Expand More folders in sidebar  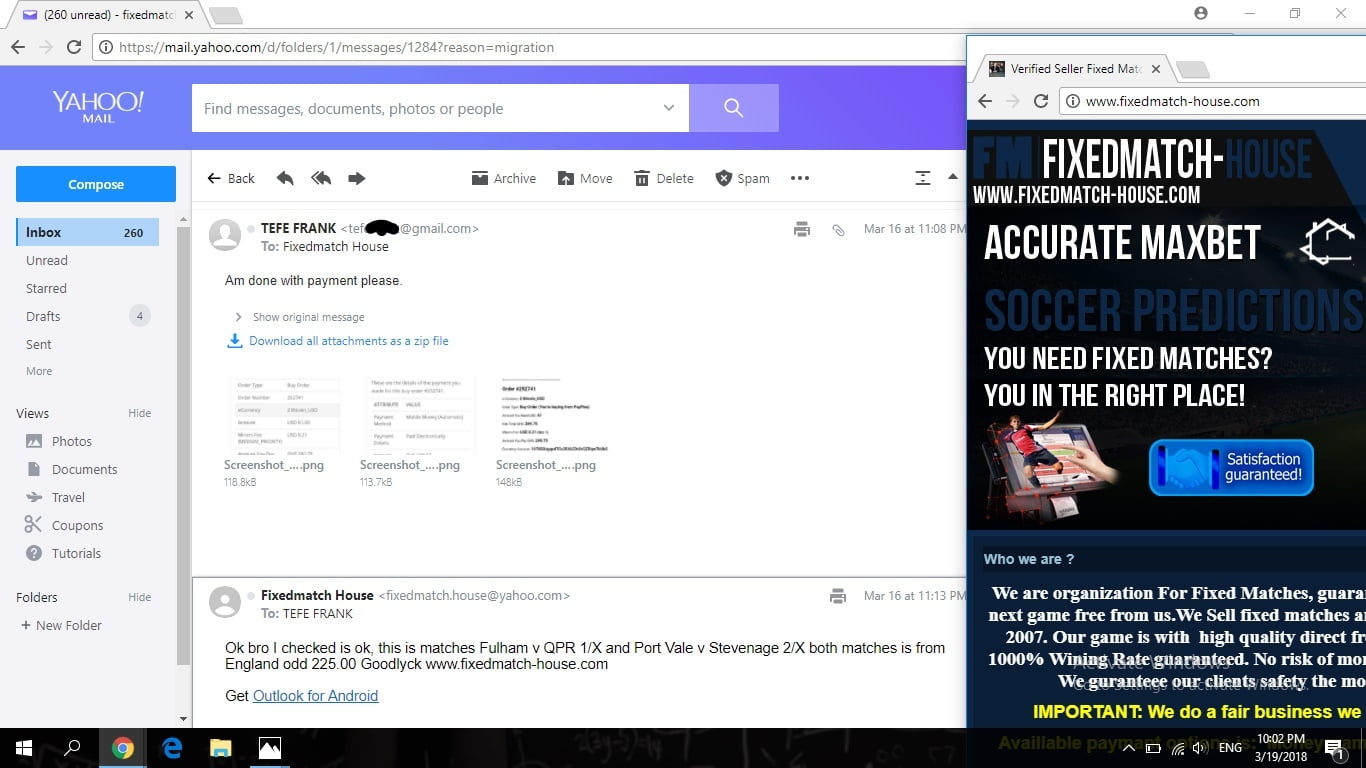(x=39, y=371)
